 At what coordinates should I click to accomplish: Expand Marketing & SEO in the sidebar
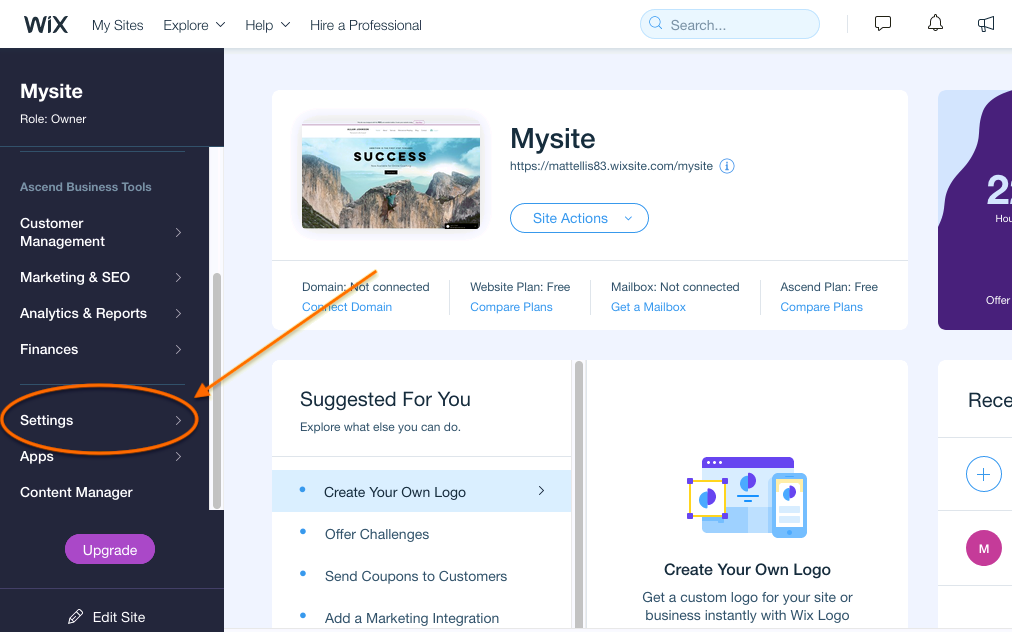pyautogui.click(x=101, y=277)
